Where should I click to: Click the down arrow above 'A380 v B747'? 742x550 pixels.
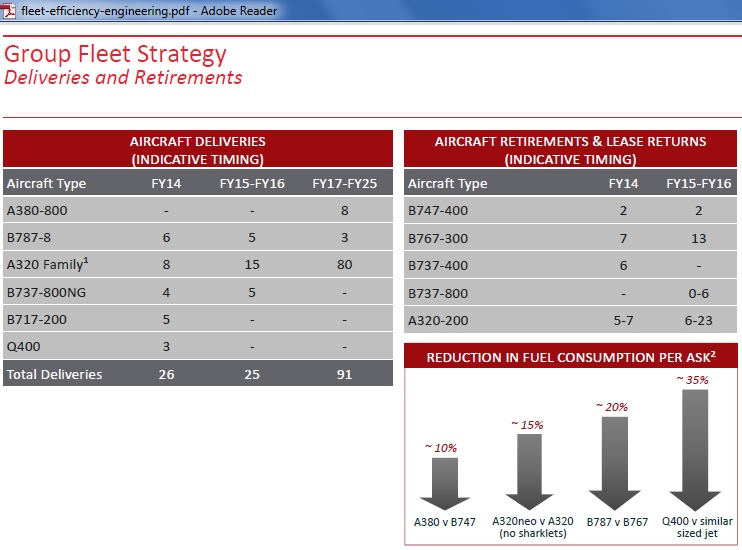445,484
